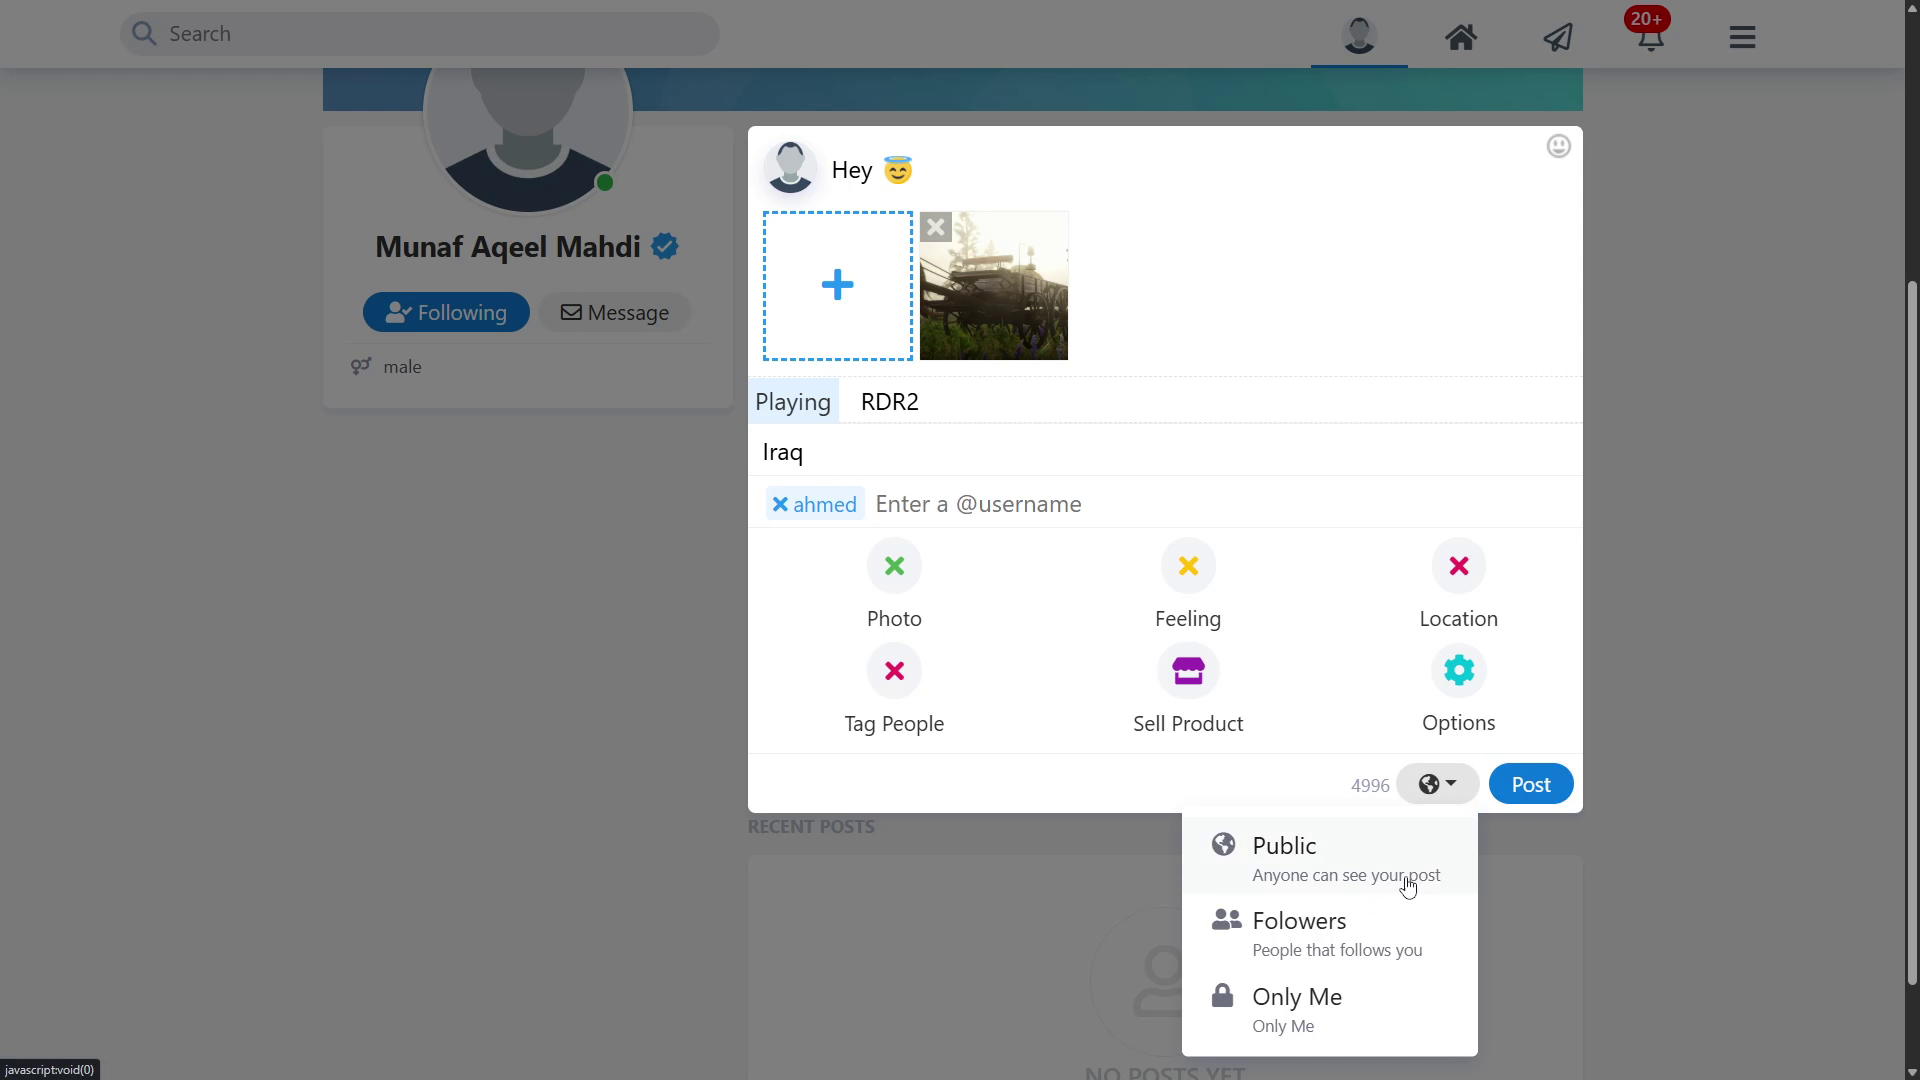
Task: Click the add photo plus box
Action: 837,286
